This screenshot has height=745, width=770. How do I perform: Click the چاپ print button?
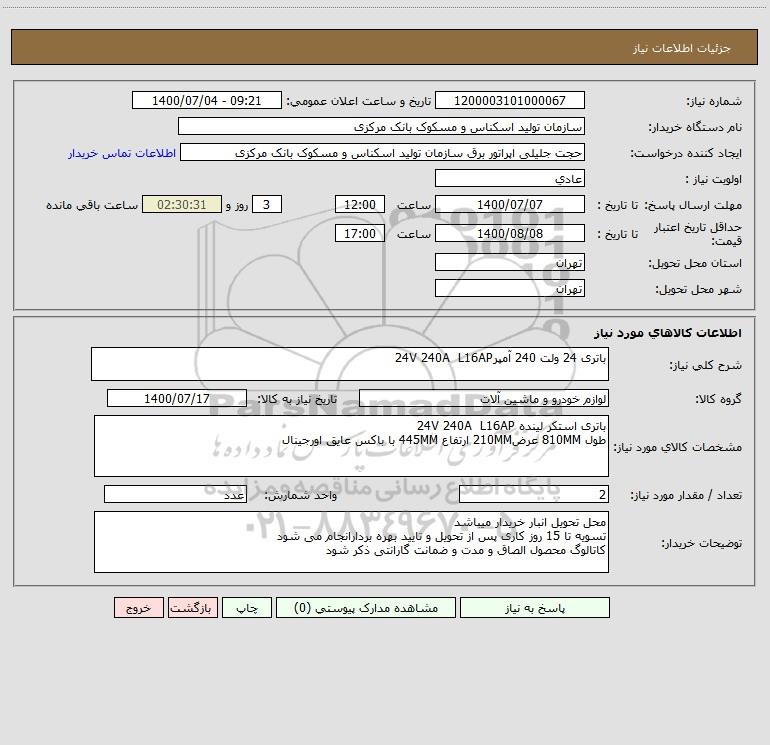click(247, 607)
